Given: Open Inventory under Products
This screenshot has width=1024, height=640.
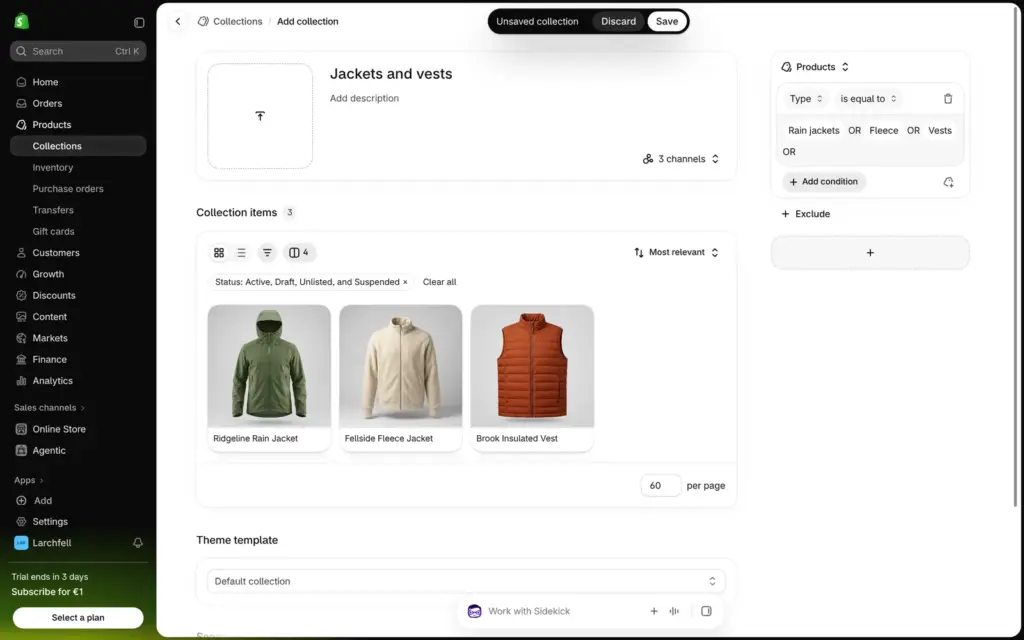Looking at the screenshot, I should coord(53,168).
